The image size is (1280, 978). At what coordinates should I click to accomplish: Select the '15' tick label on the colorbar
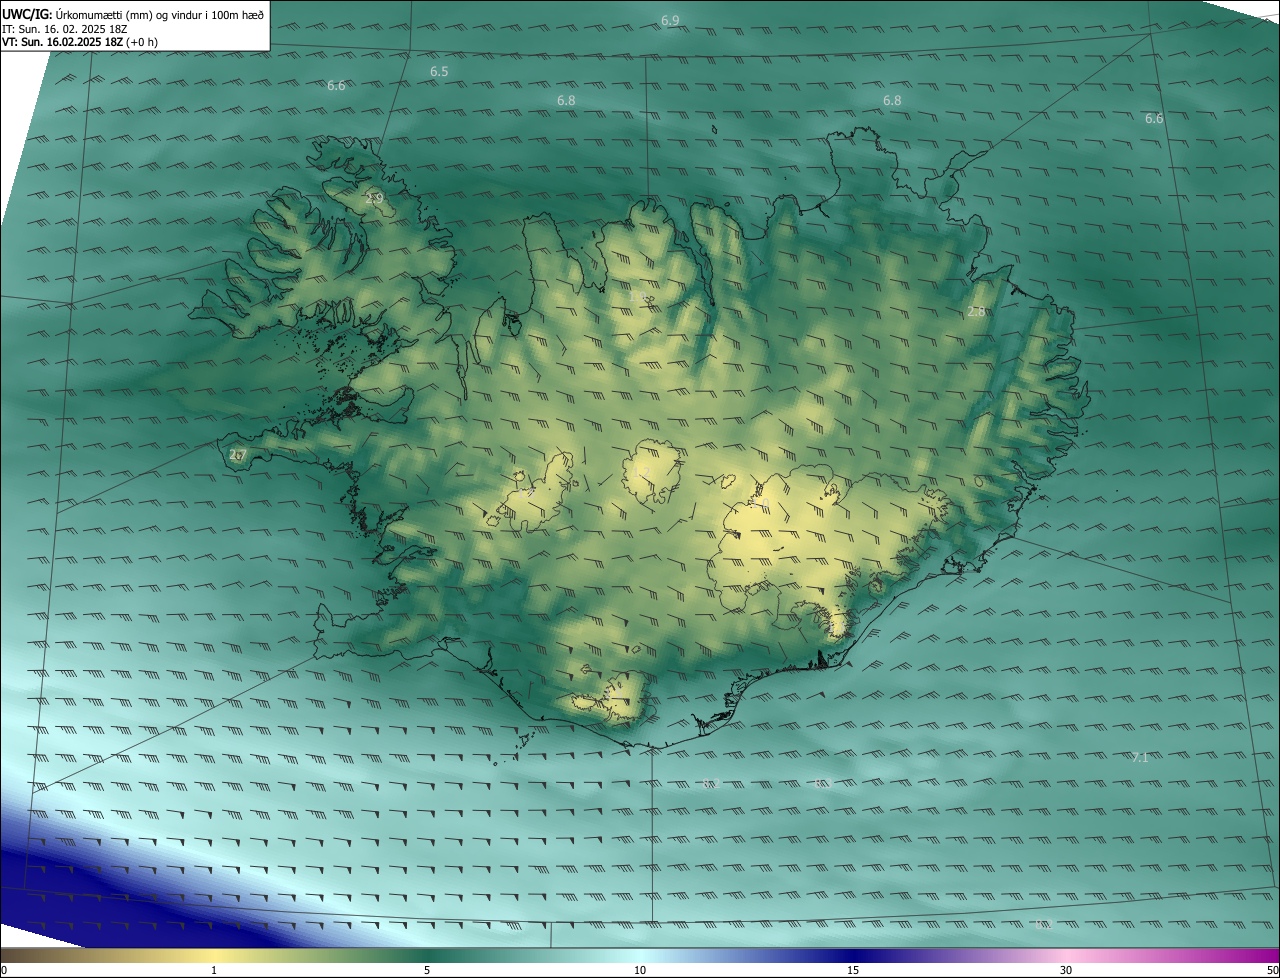click(x=853, y=970)
